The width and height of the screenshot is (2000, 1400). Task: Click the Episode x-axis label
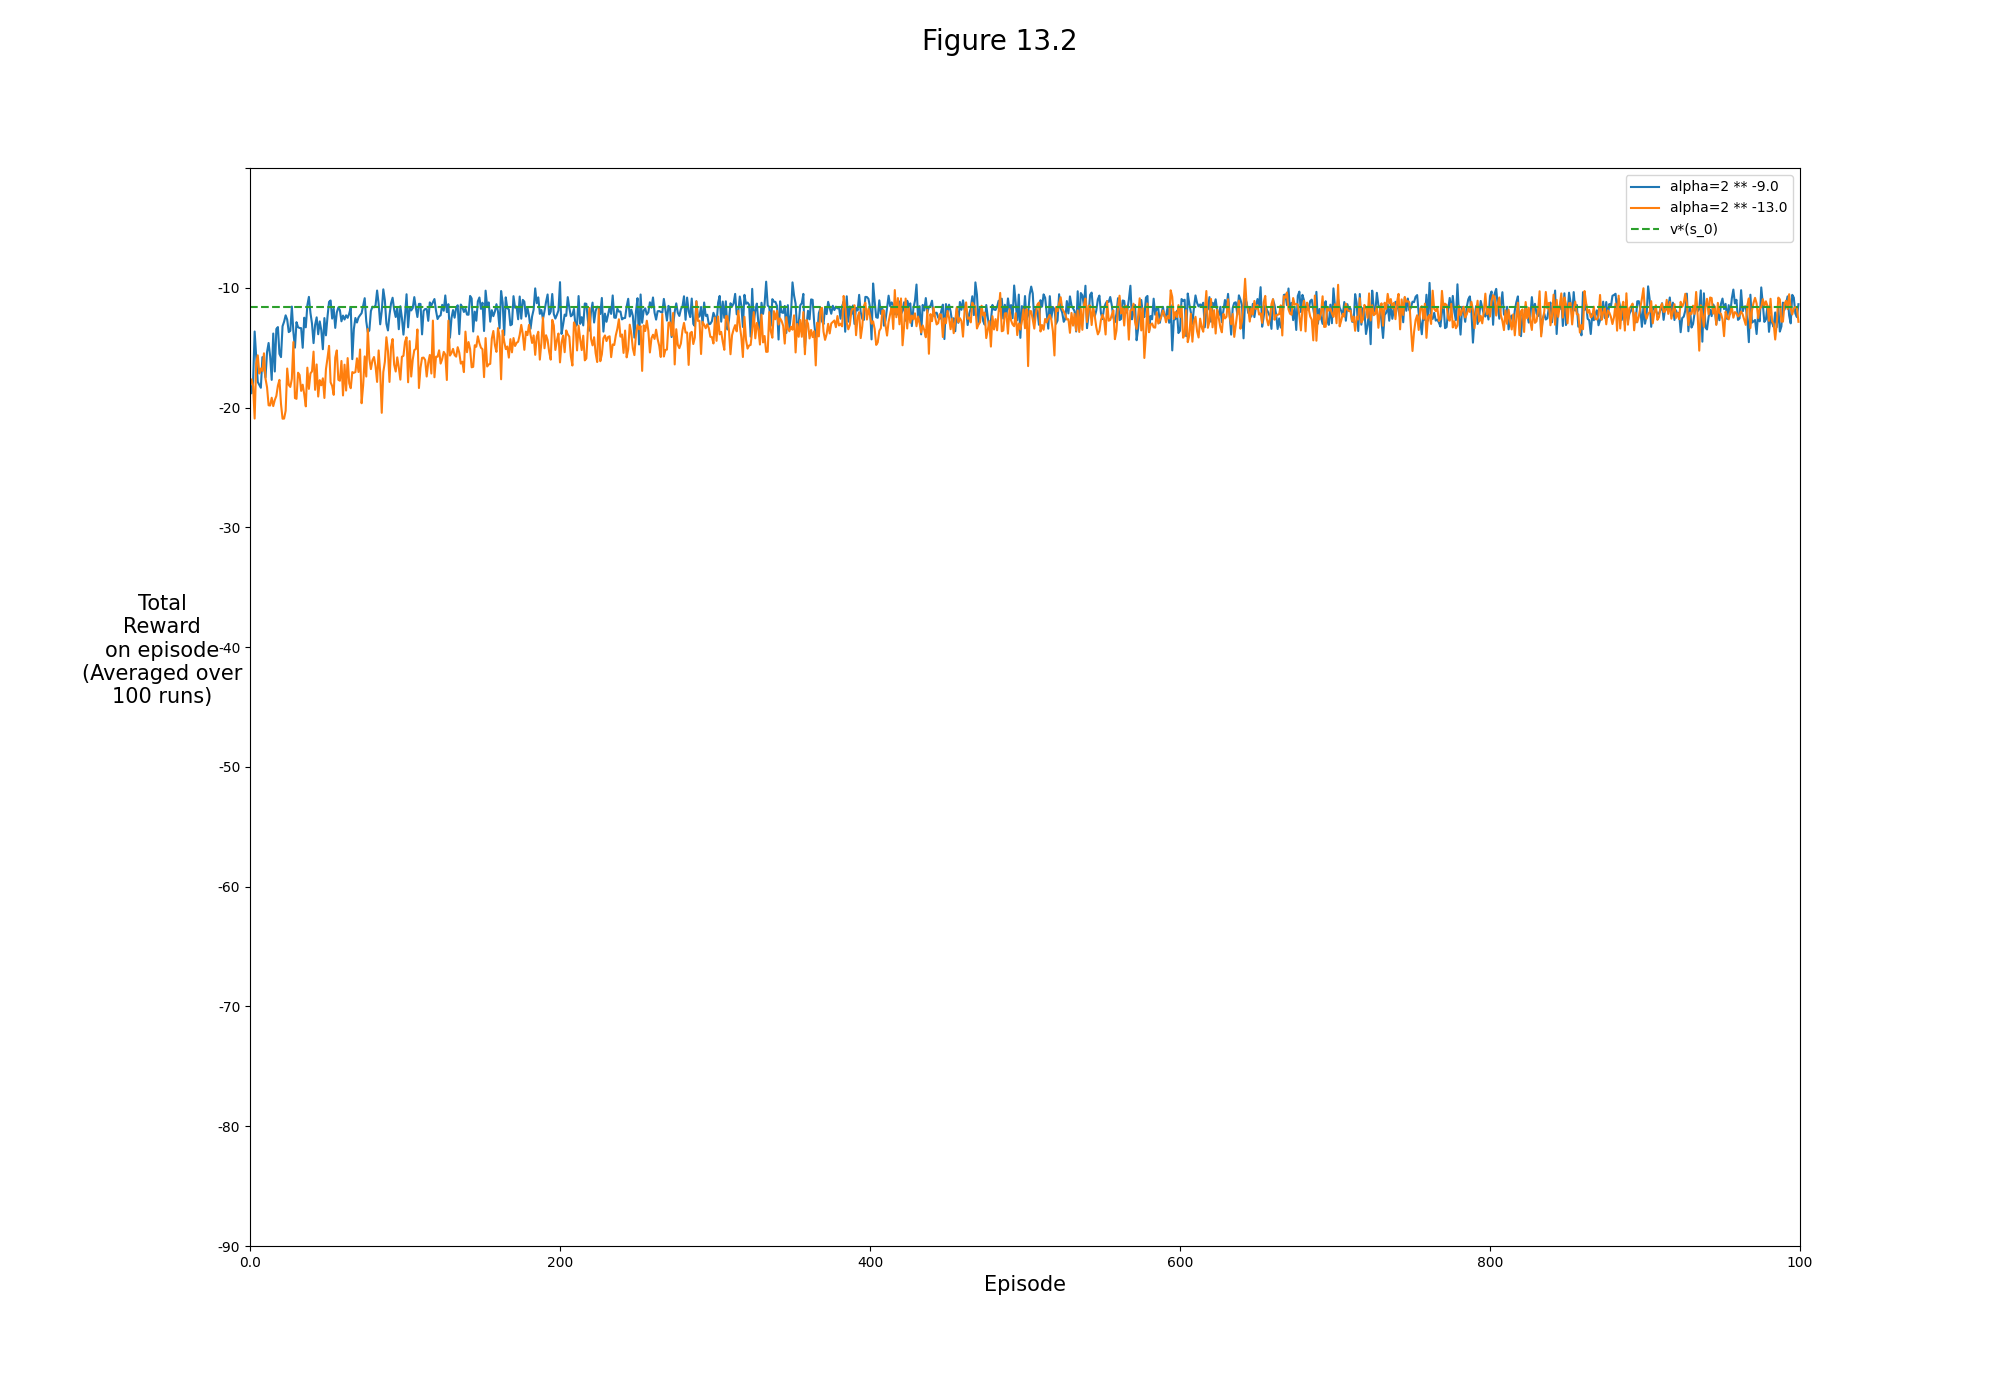tap(1024, 1284)
